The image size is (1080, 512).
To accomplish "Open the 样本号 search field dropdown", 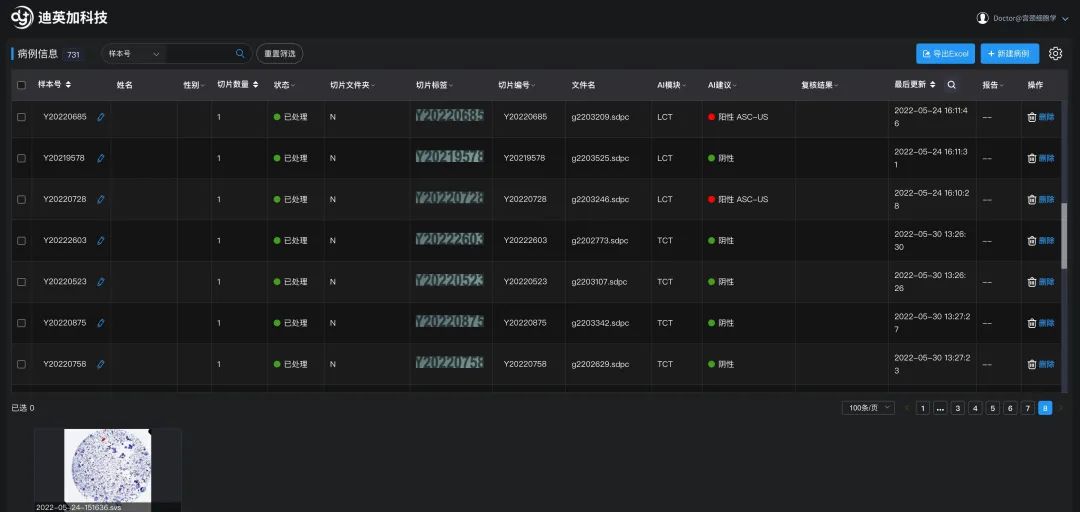I will coord(134,54).
